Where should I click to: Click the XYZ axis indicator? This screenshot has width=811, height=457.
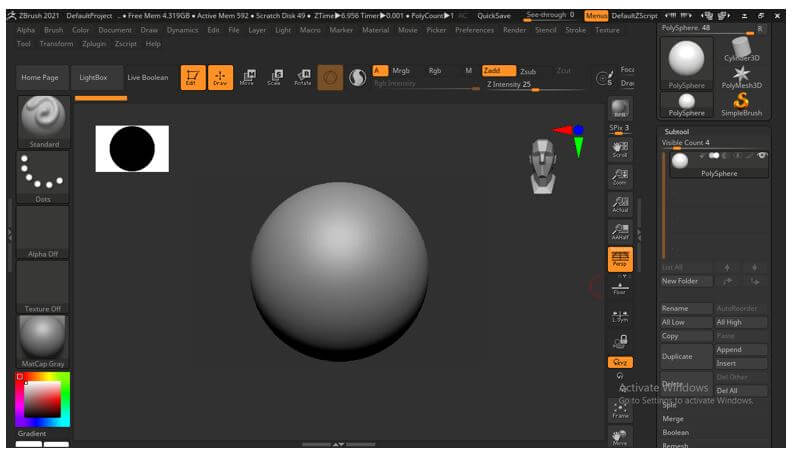coord(570,140)
